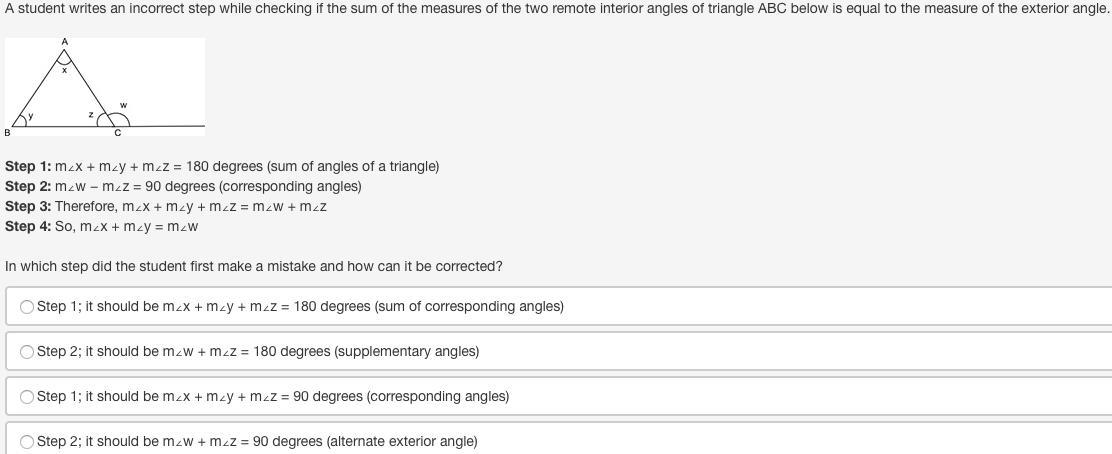
Task: Click the angle z label inside the triangle
Action: pos(91,115)
